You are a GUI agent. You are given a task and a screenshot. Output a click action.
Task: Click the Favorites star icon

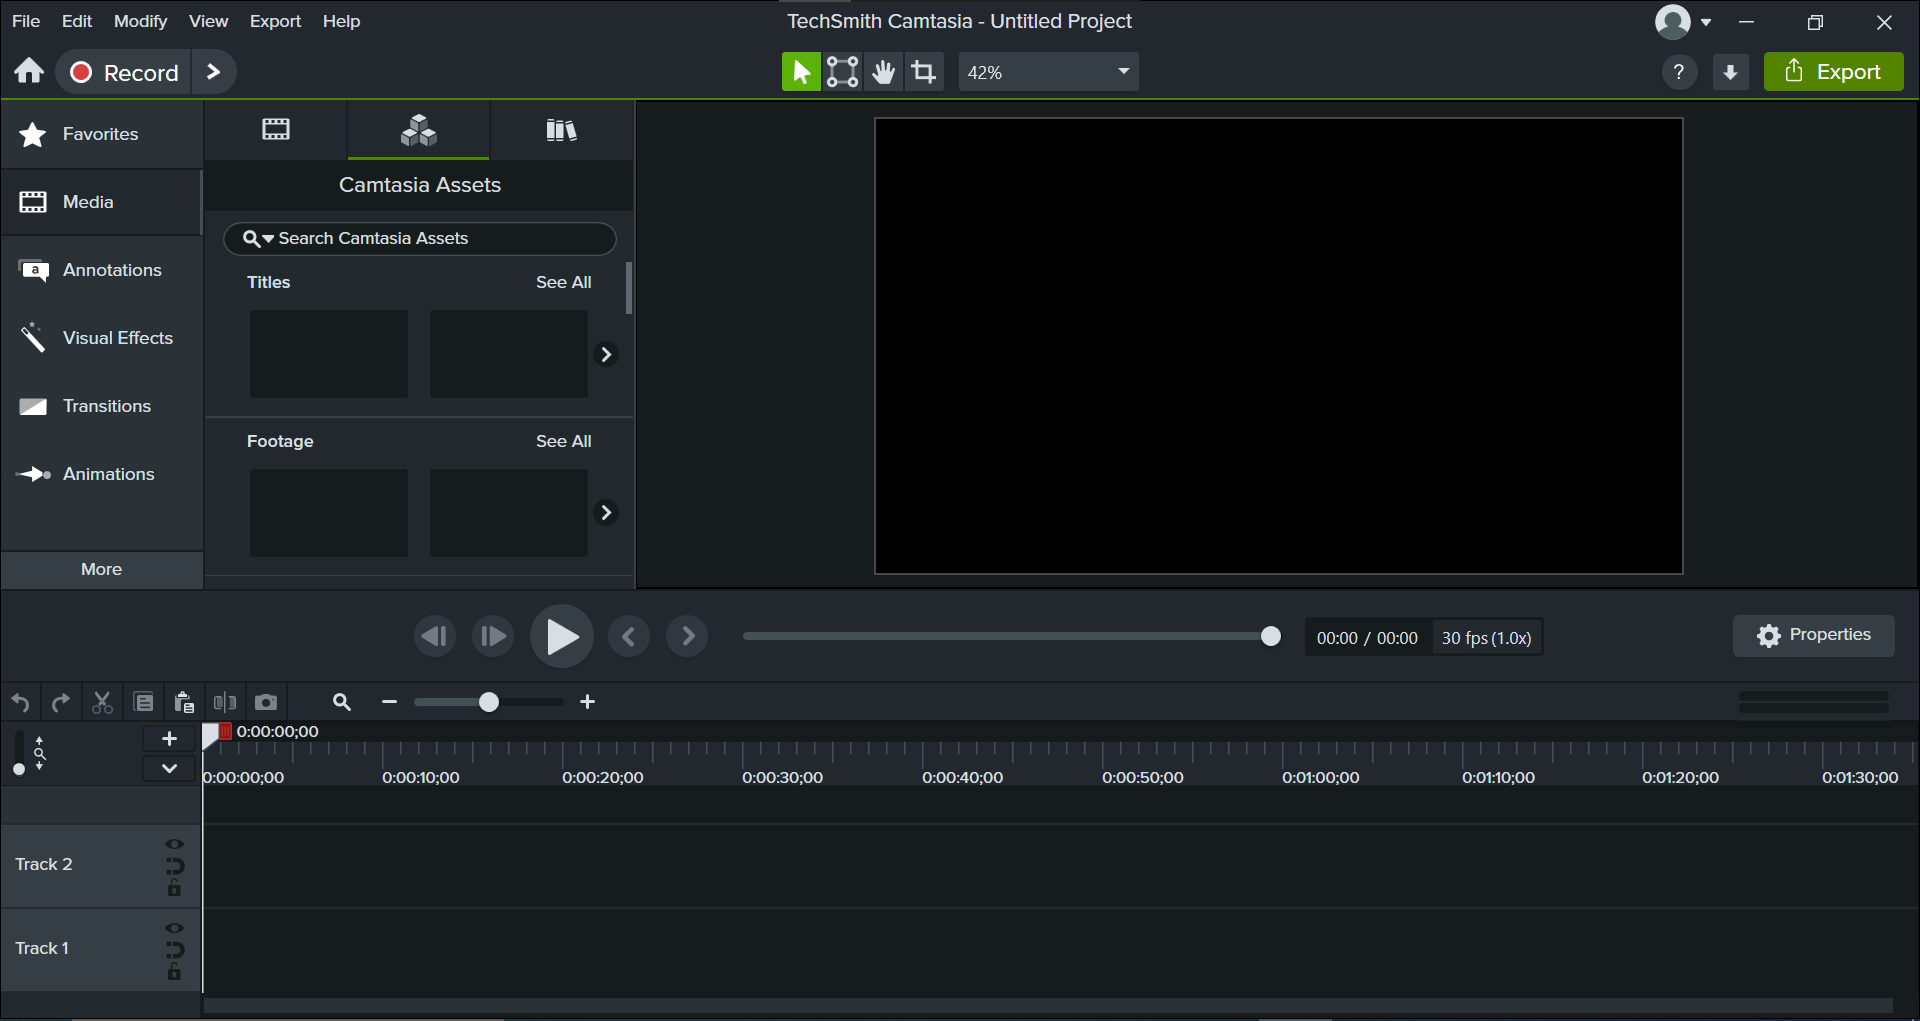pos(33,134)
